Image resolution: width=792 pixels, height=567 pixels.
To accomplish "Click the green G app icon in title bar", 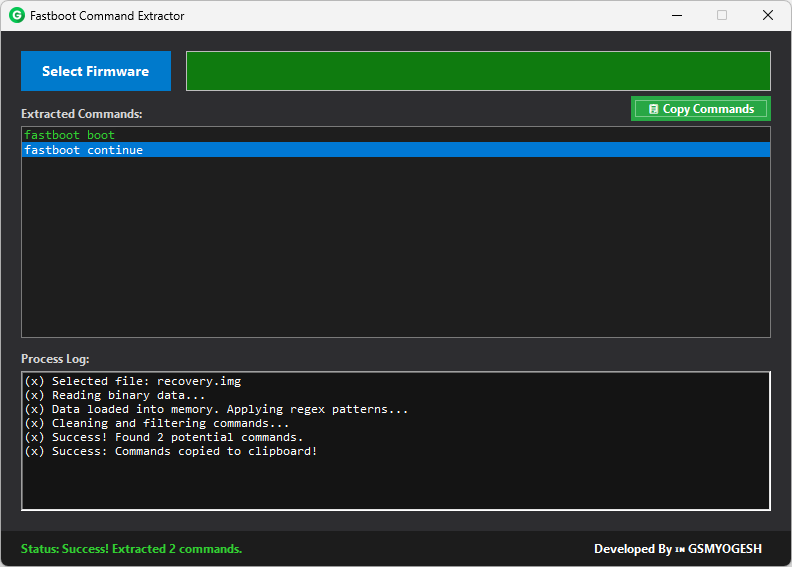I will pyautogui.click(x=16, y=16).
